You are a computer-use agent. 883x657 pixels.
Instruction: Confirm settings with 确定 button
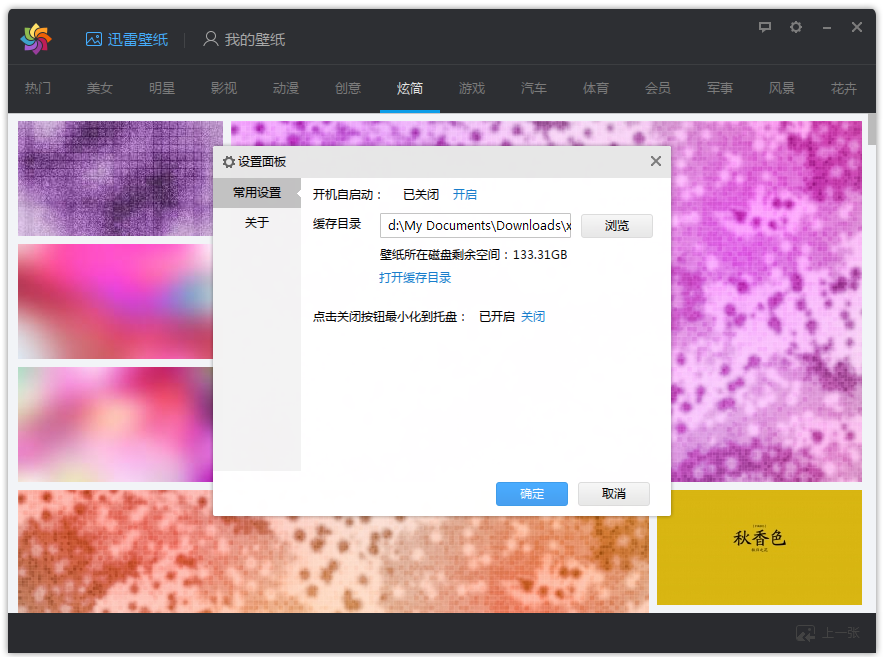click(532, 494)
